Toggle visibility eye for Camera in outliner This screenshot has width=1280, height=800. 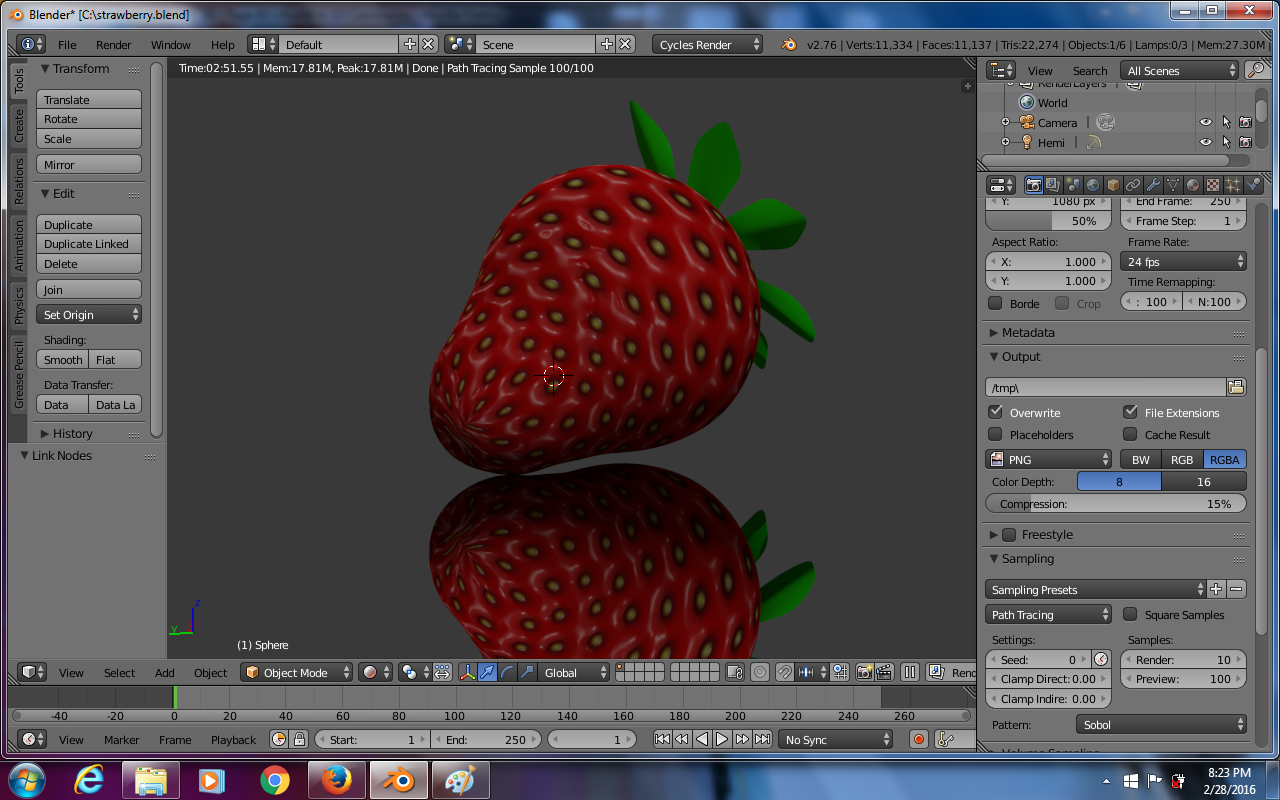pyautogui.click(x=1205, y=122)
